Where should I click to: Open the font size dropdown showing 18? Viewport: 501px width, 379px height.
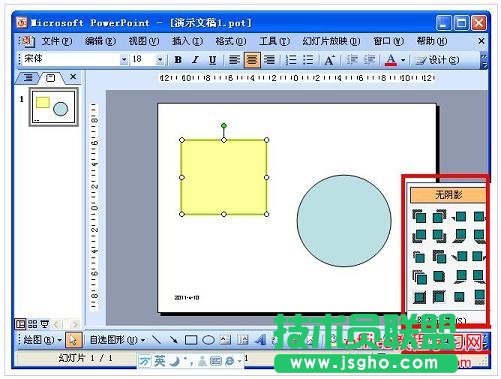160,60
